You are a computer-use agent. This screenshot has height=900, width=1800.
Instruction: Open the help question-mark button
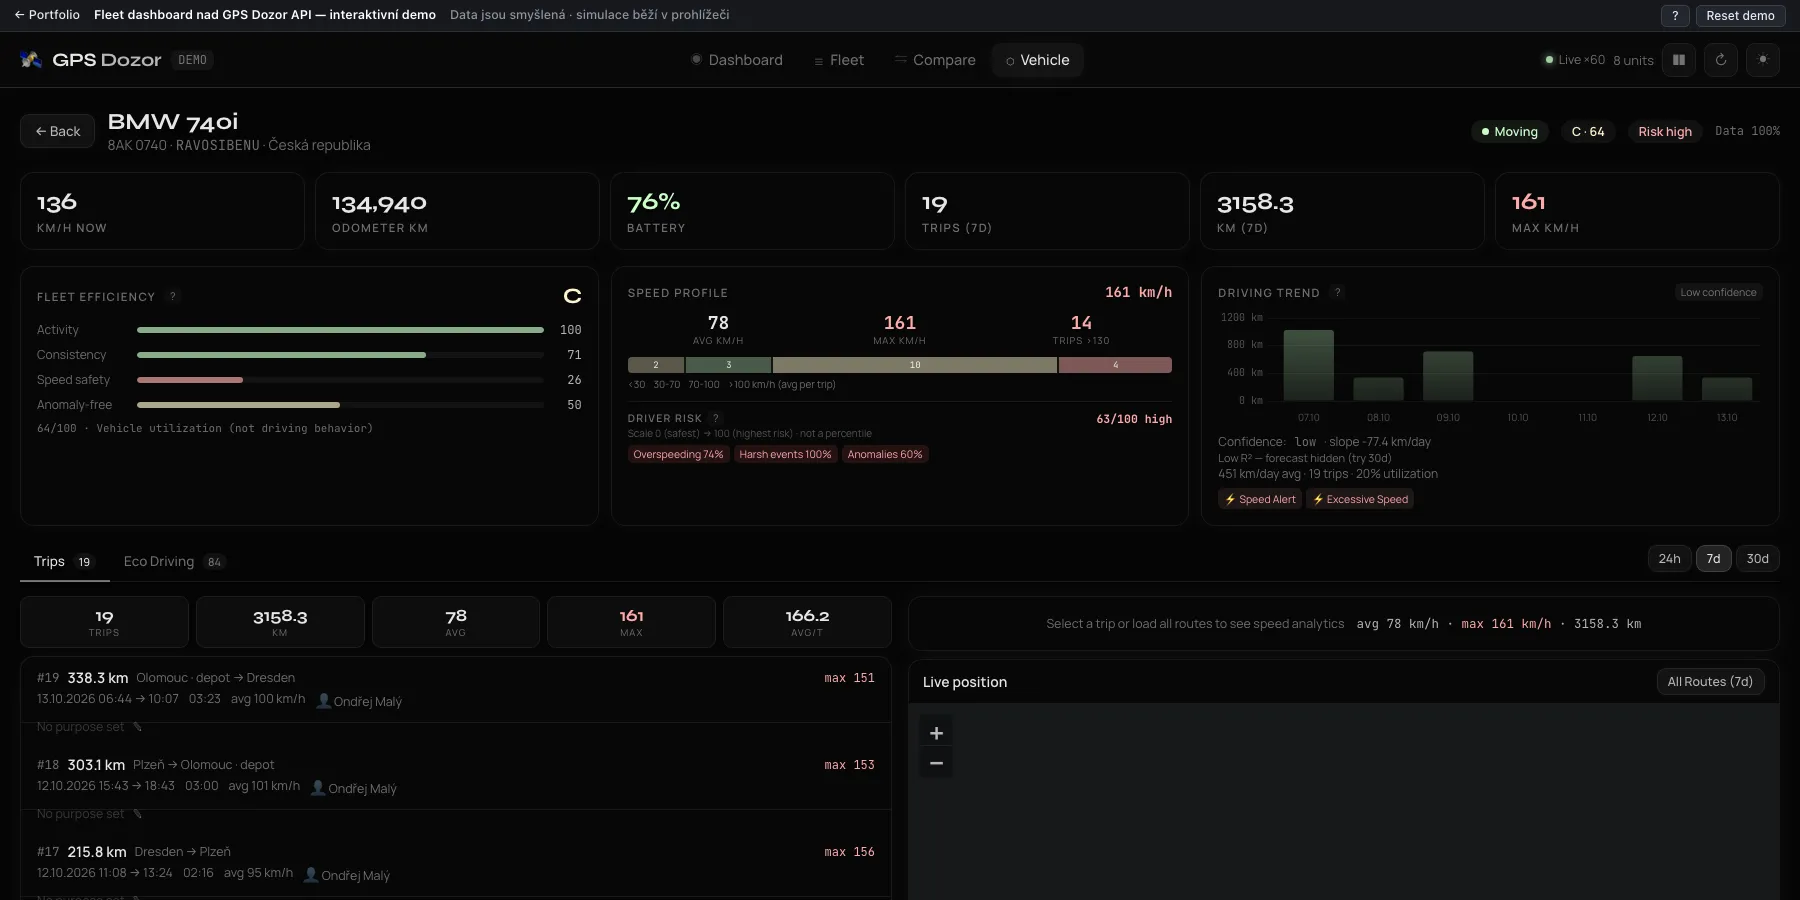click(1675, 15)
